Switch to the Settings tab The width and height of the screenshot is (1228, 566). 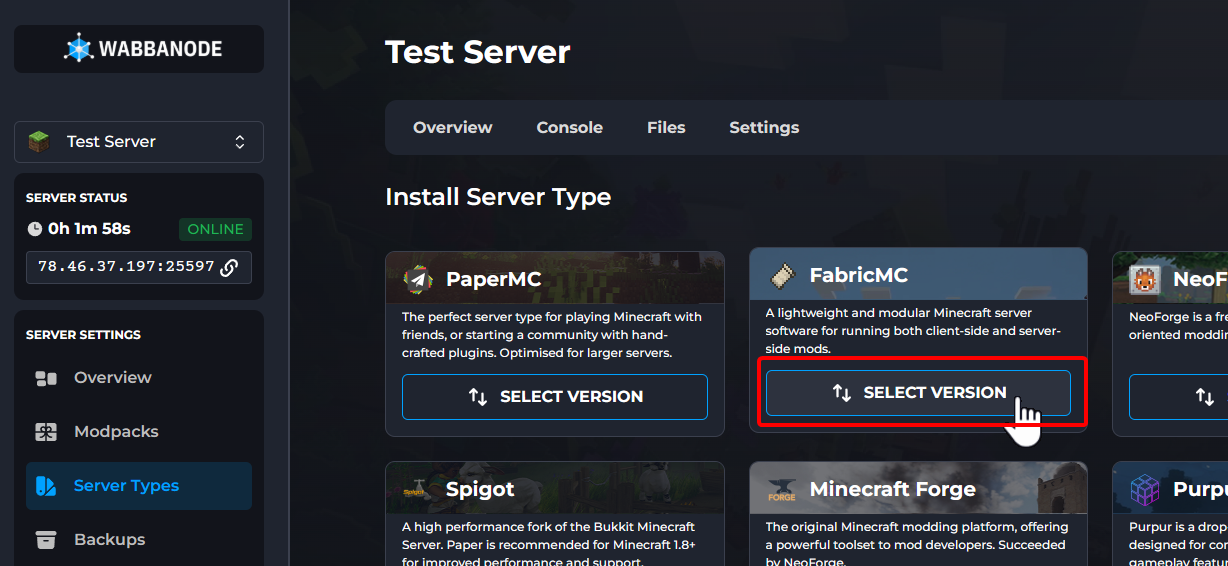click(764, 128)
